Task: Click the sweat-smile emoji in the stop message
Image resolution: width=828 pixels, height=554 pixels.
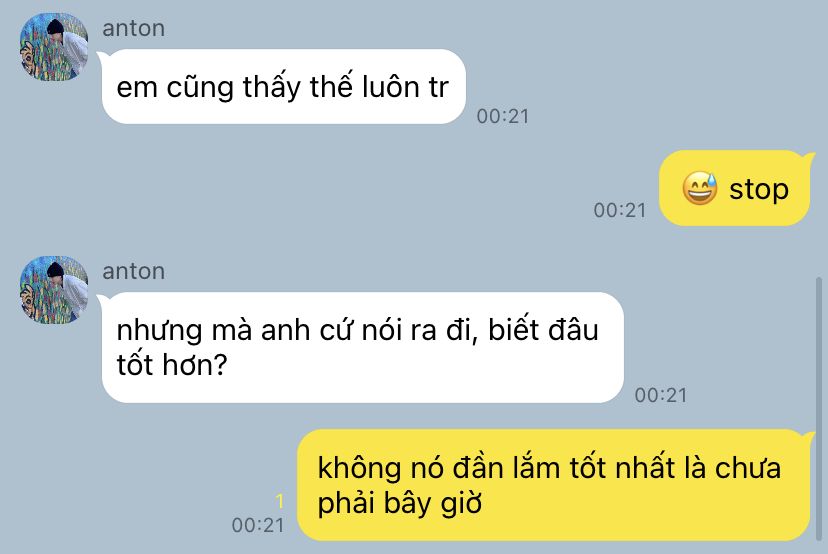Action: click(700, 188)
